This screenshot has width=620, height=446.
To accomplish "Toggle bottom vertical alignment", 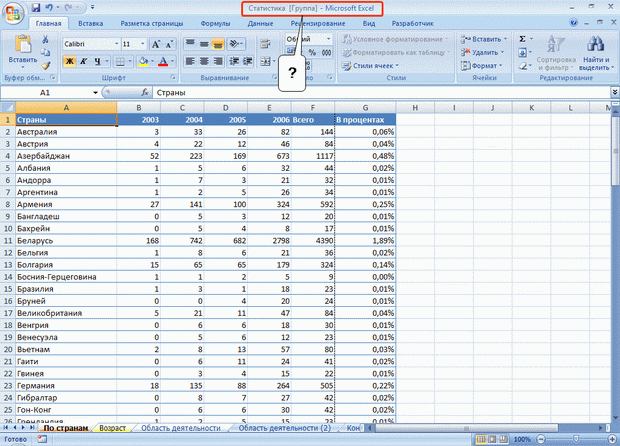I will [217, 43].
